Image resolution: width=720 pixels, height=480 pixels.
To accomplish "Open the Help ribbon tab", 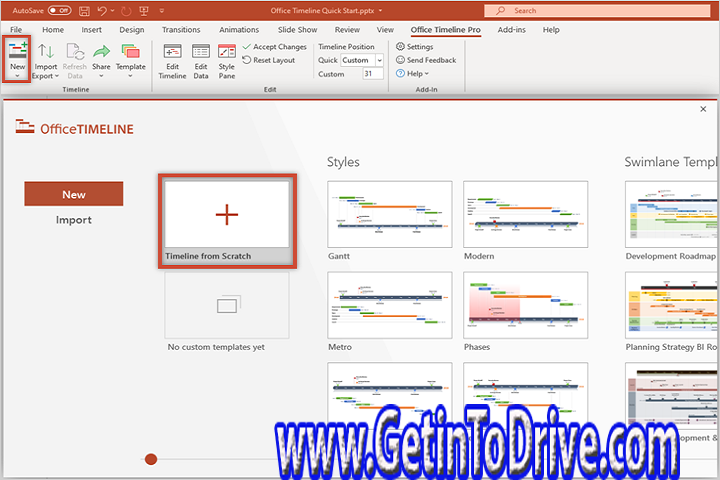I will (x=551, y=30).
